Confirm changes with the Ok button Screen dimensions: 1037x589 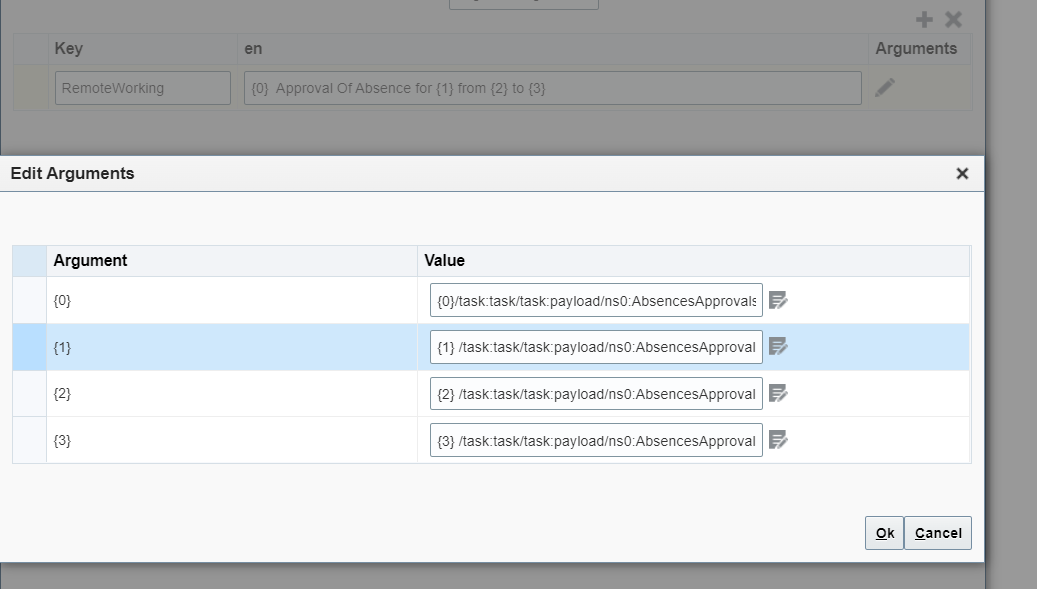click(x=883, y=533)
